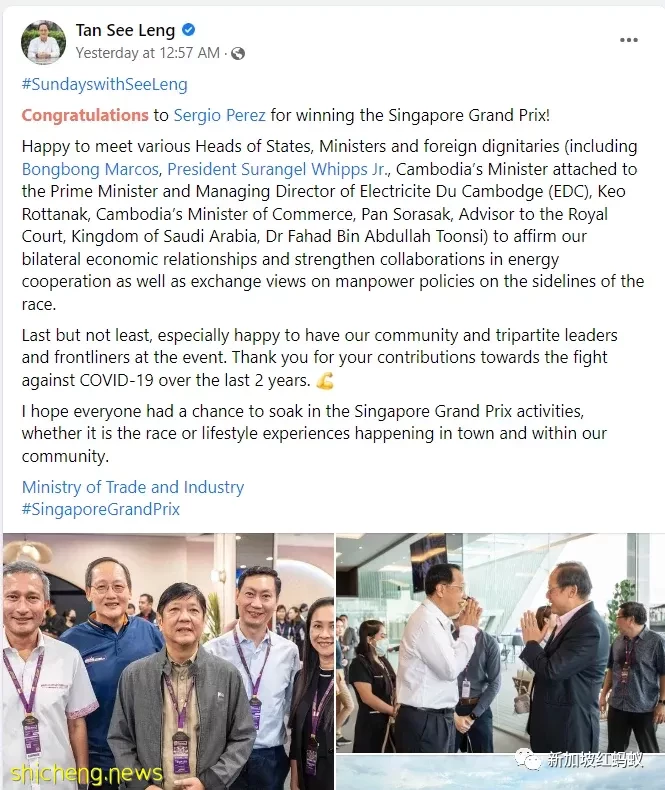Open the partially visible bottom right photo

point(500,773)
